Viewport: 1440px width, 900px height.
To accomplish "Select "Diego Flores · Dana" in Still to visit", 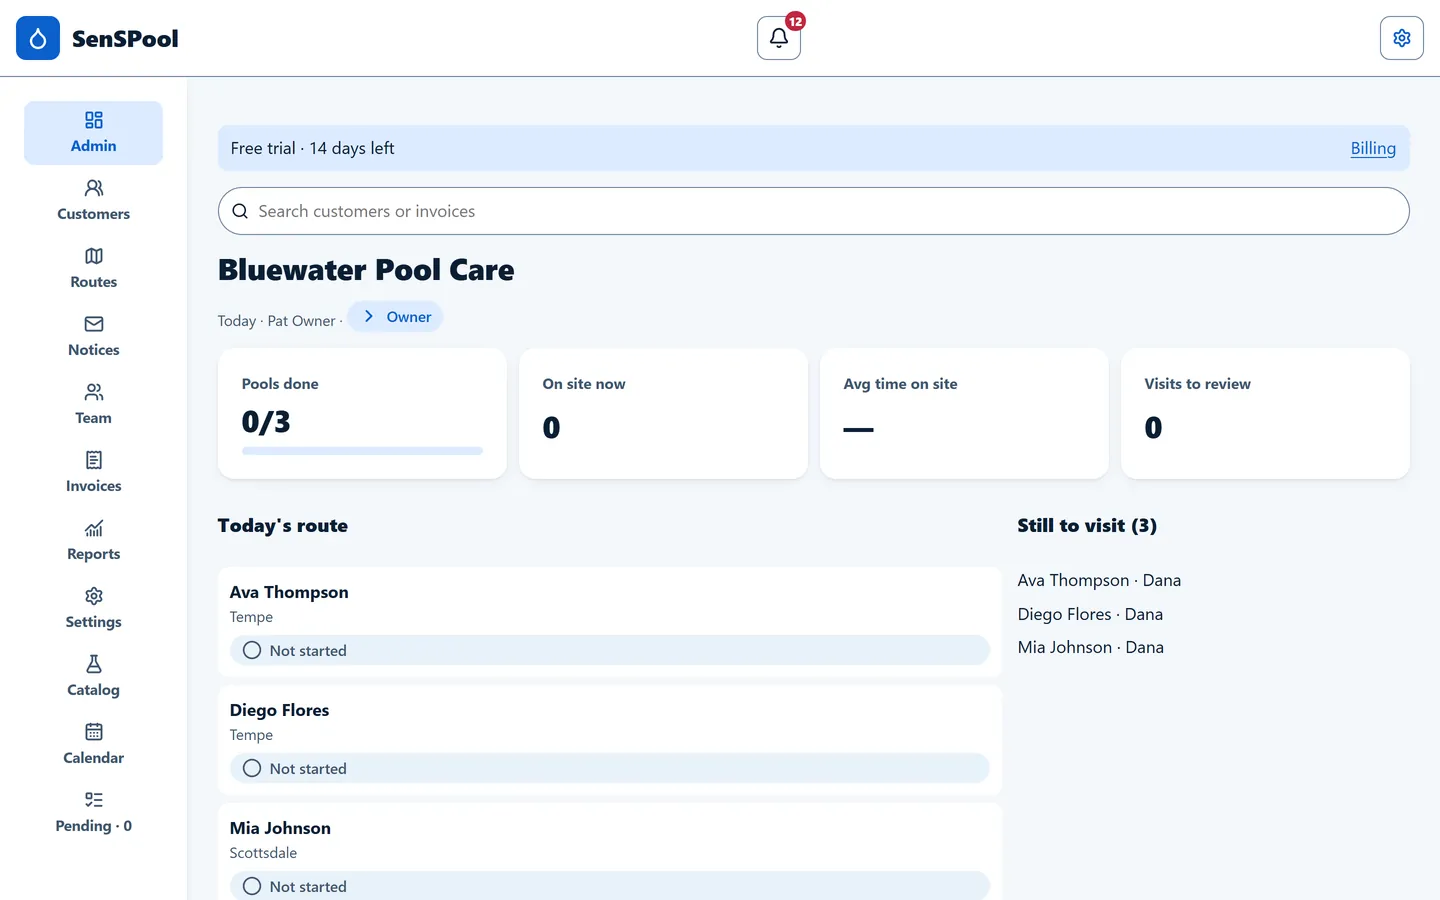I will pos(1090,614).
